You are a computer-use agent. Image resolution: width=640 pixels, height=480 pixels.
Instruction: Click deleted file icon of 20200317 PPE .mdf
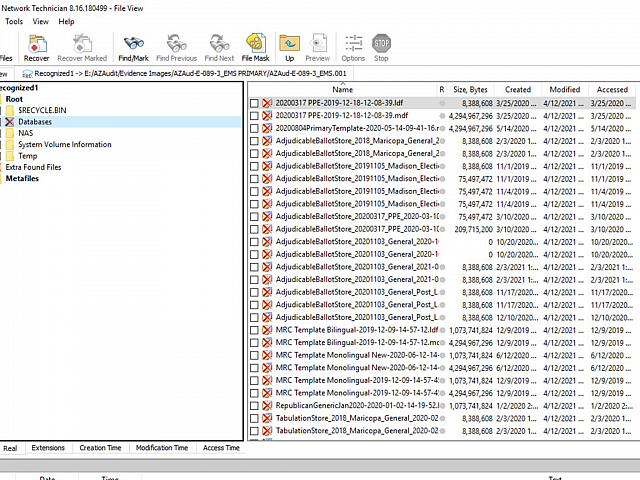point(267,116)
